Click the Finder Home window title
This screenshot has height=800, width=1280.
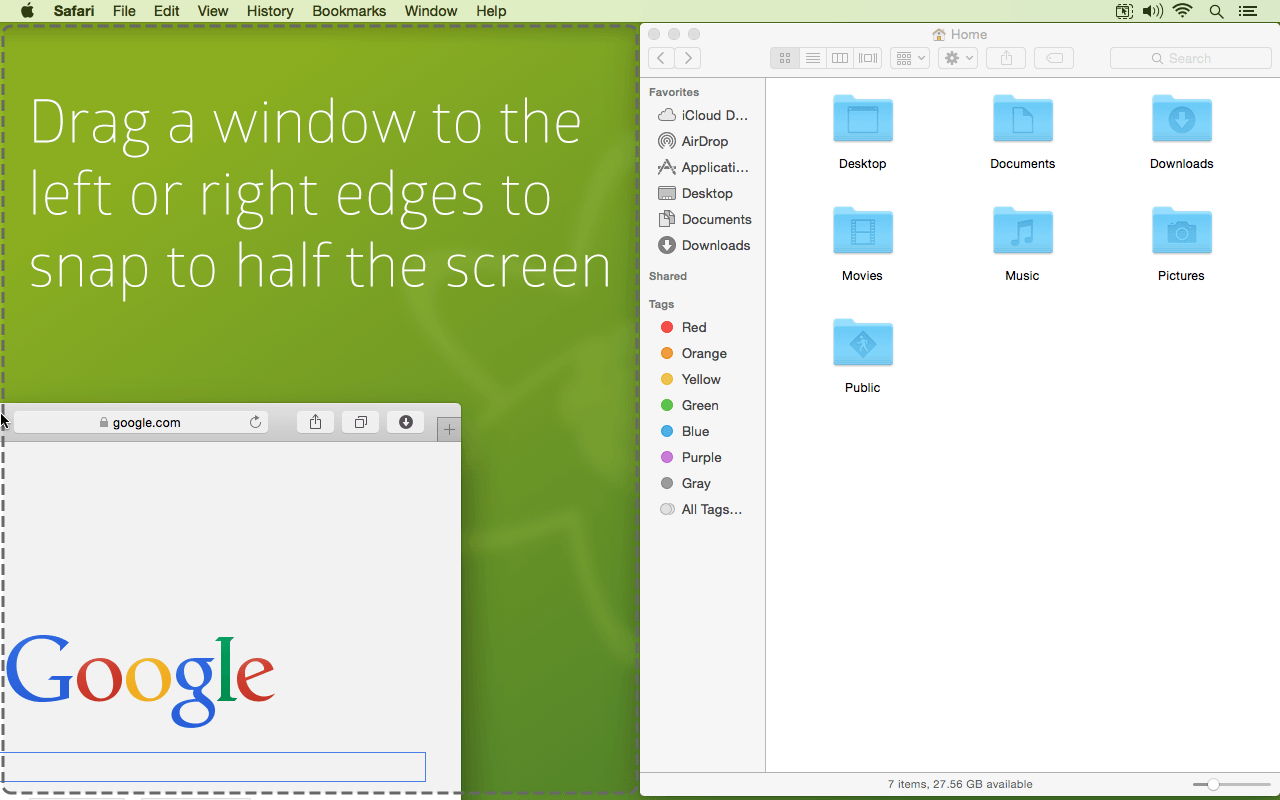[960, 34]
